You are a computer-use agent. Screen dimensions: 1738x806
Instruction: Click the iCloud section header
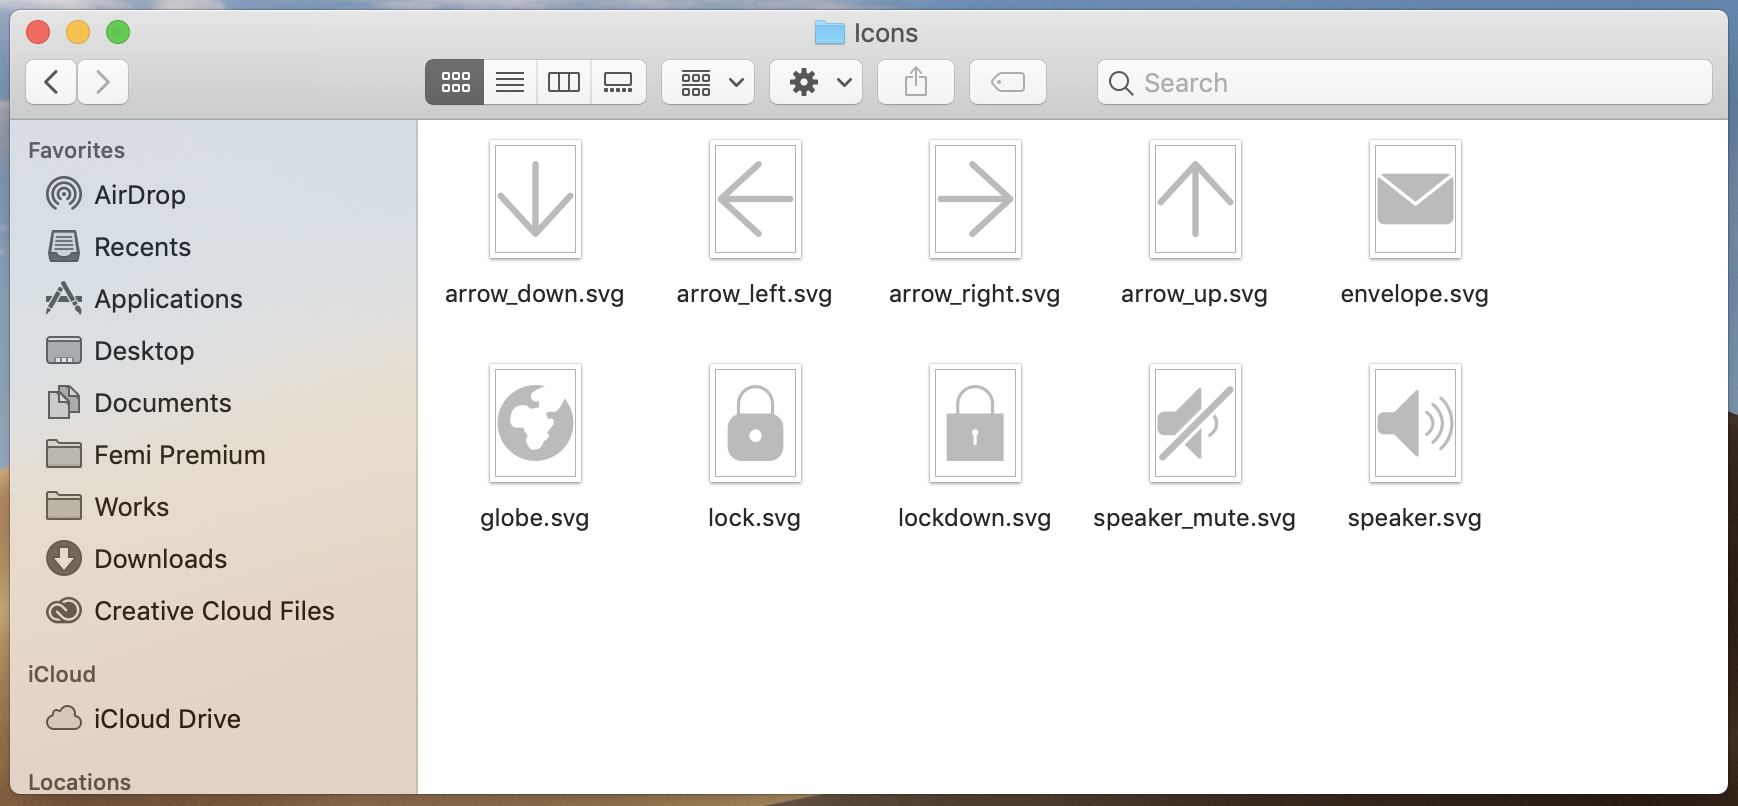[x=62, y=674]
